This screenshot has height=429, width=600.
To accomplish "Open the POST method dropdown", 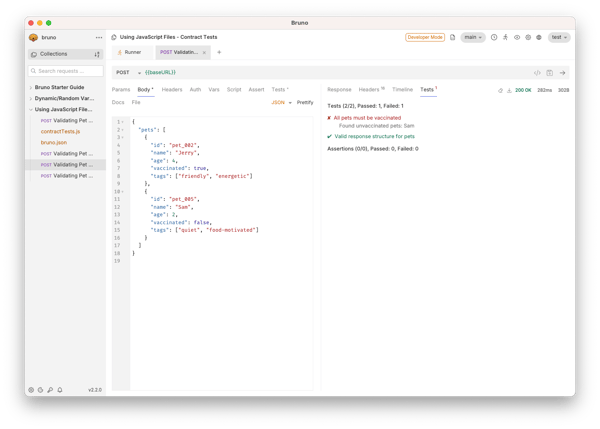I will click(129, 72).
